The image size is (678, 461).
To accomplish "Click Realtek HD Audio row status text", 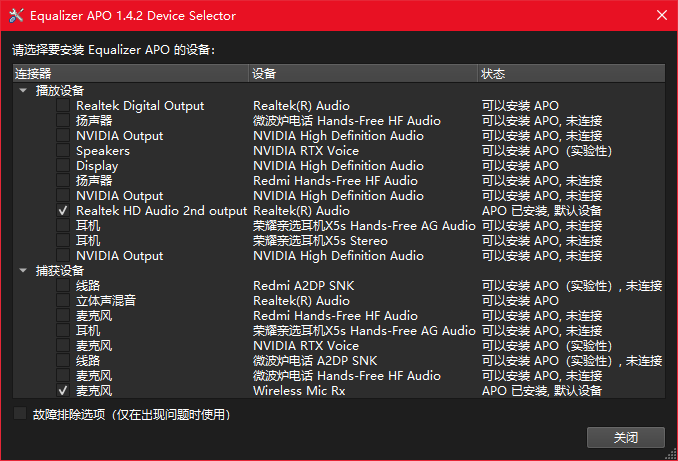I will tap(542, 211).
